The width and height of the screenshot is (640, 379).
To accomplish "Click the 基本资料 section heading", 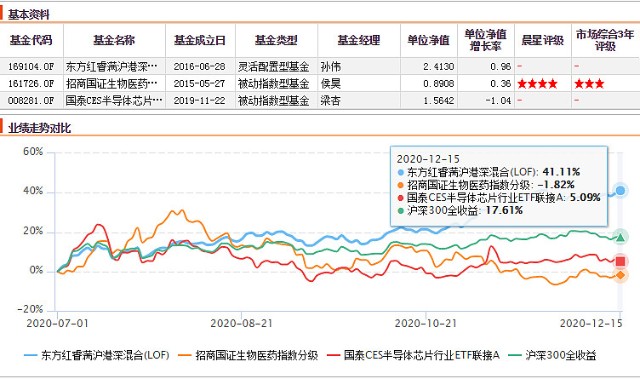I will [x=29, y=15].
